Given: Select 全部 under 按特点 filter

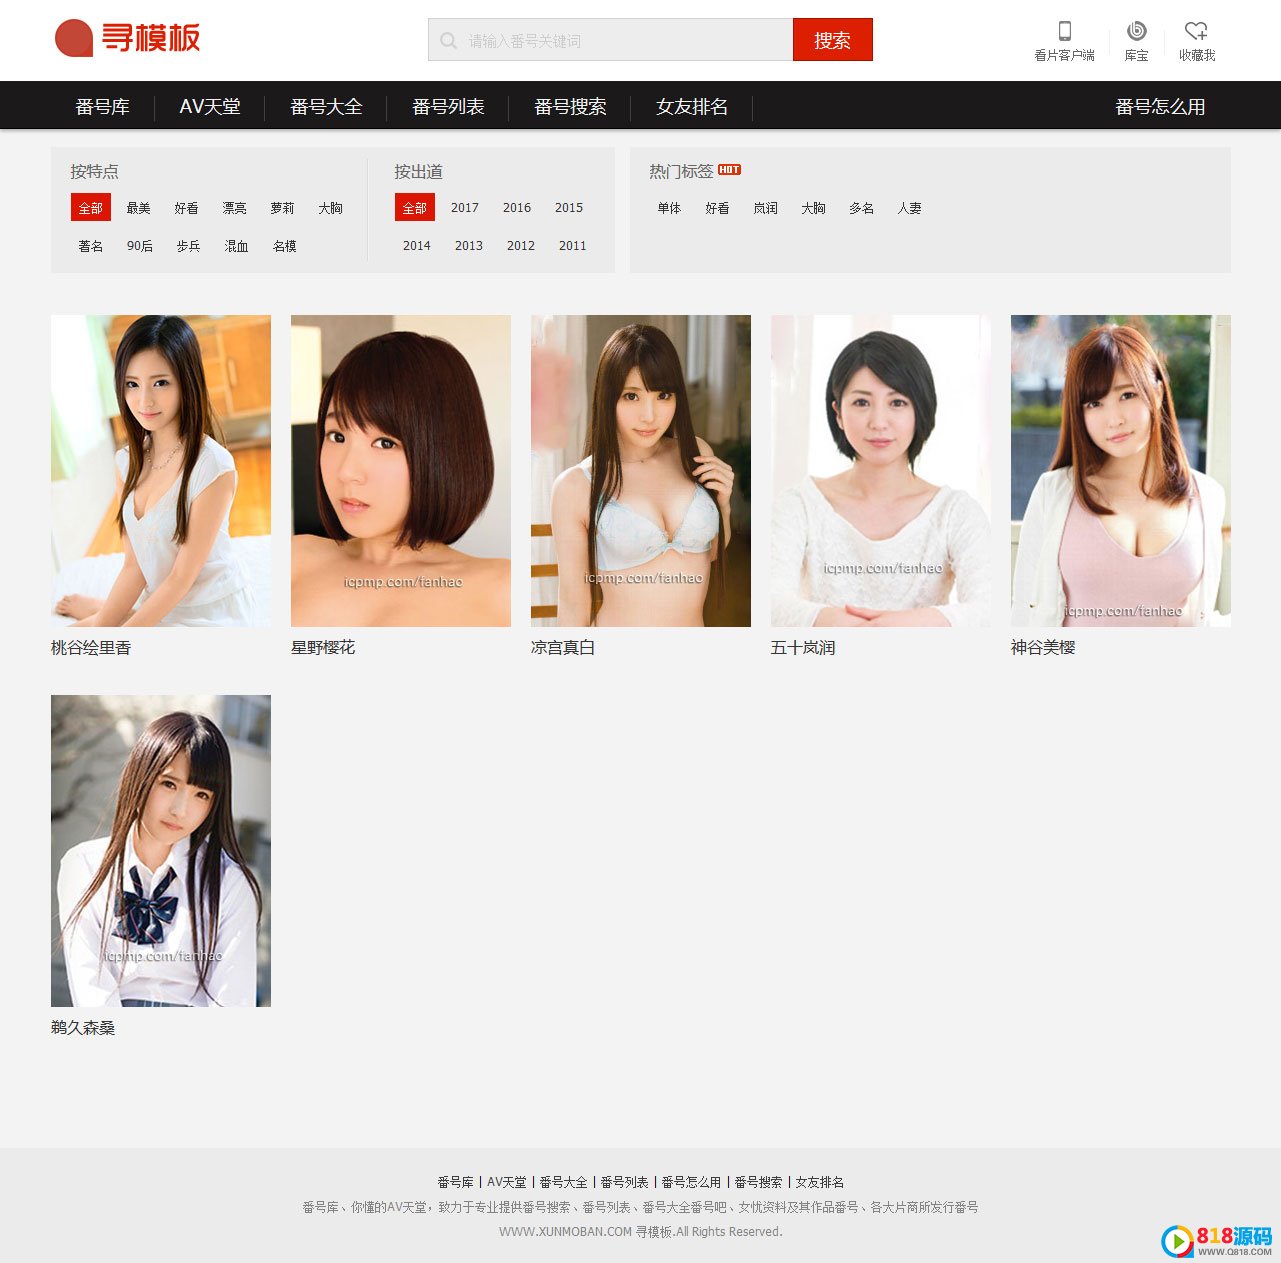Looking at the screenshot, I should 91,207.
